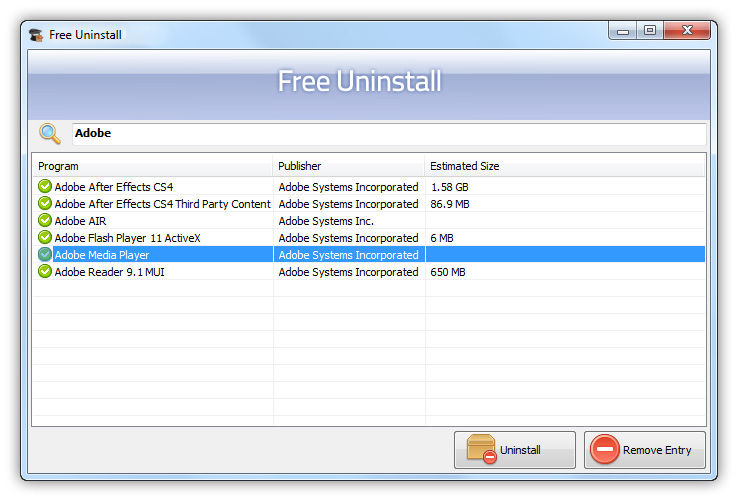Click check icon beside Adobe After Effects CS4 Third Party Content

[x=45, y=203]
